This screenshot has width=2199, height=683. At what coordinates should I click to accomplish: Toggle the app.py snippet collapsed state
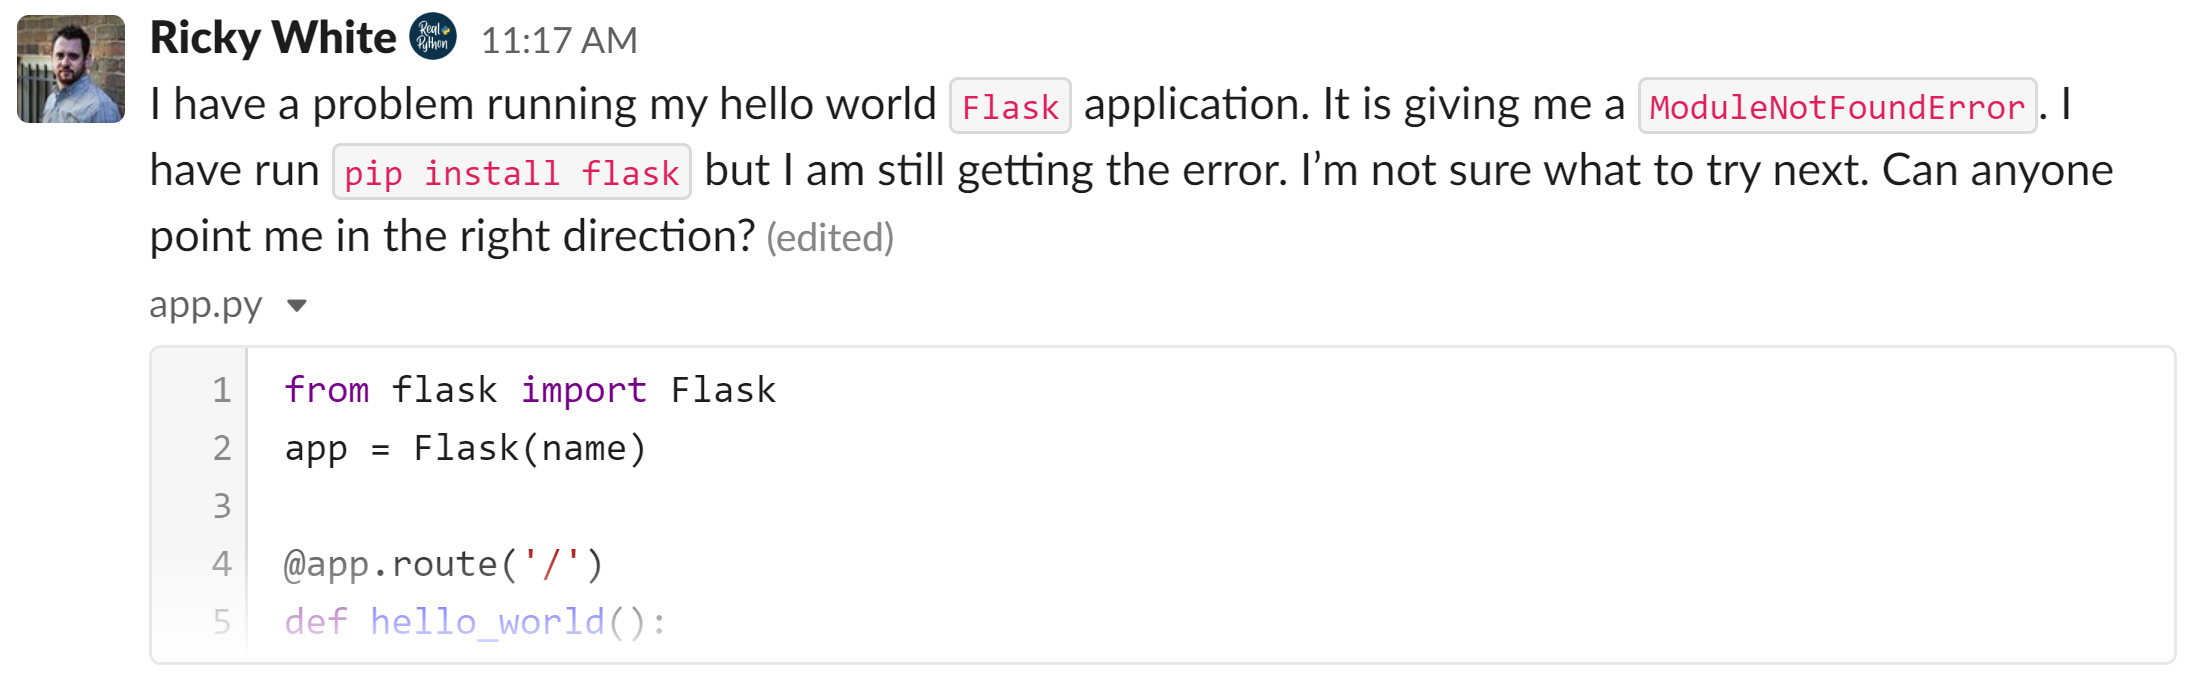click(297, 307)
